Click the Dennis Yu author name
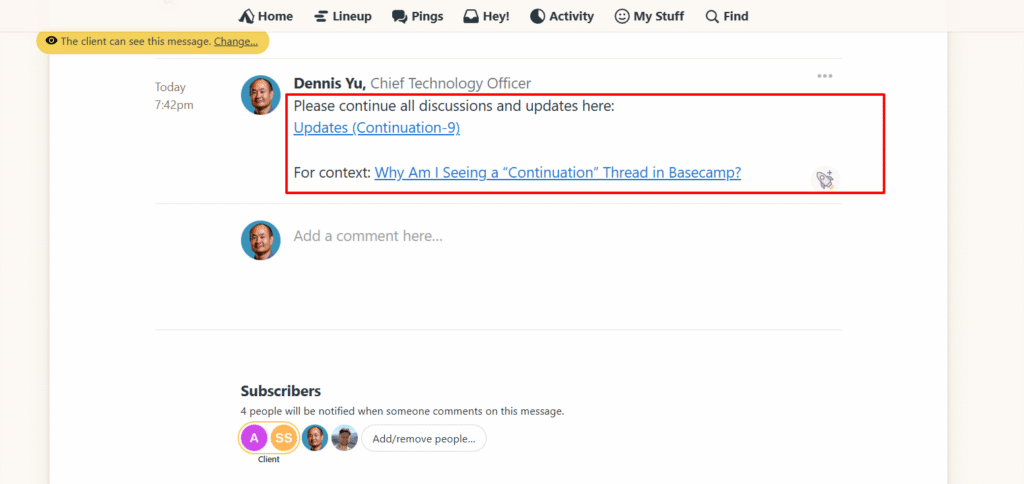This screenshot has width=1024, height=484. 329,83
